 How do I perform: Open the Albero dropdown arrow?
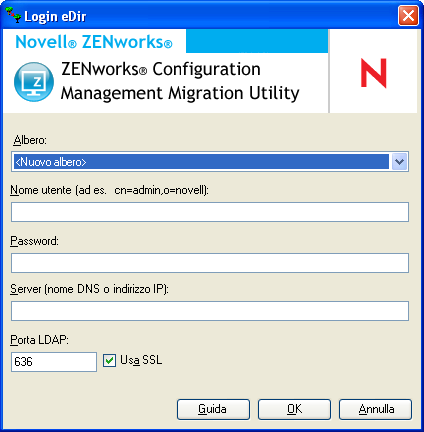coord(399,162)
